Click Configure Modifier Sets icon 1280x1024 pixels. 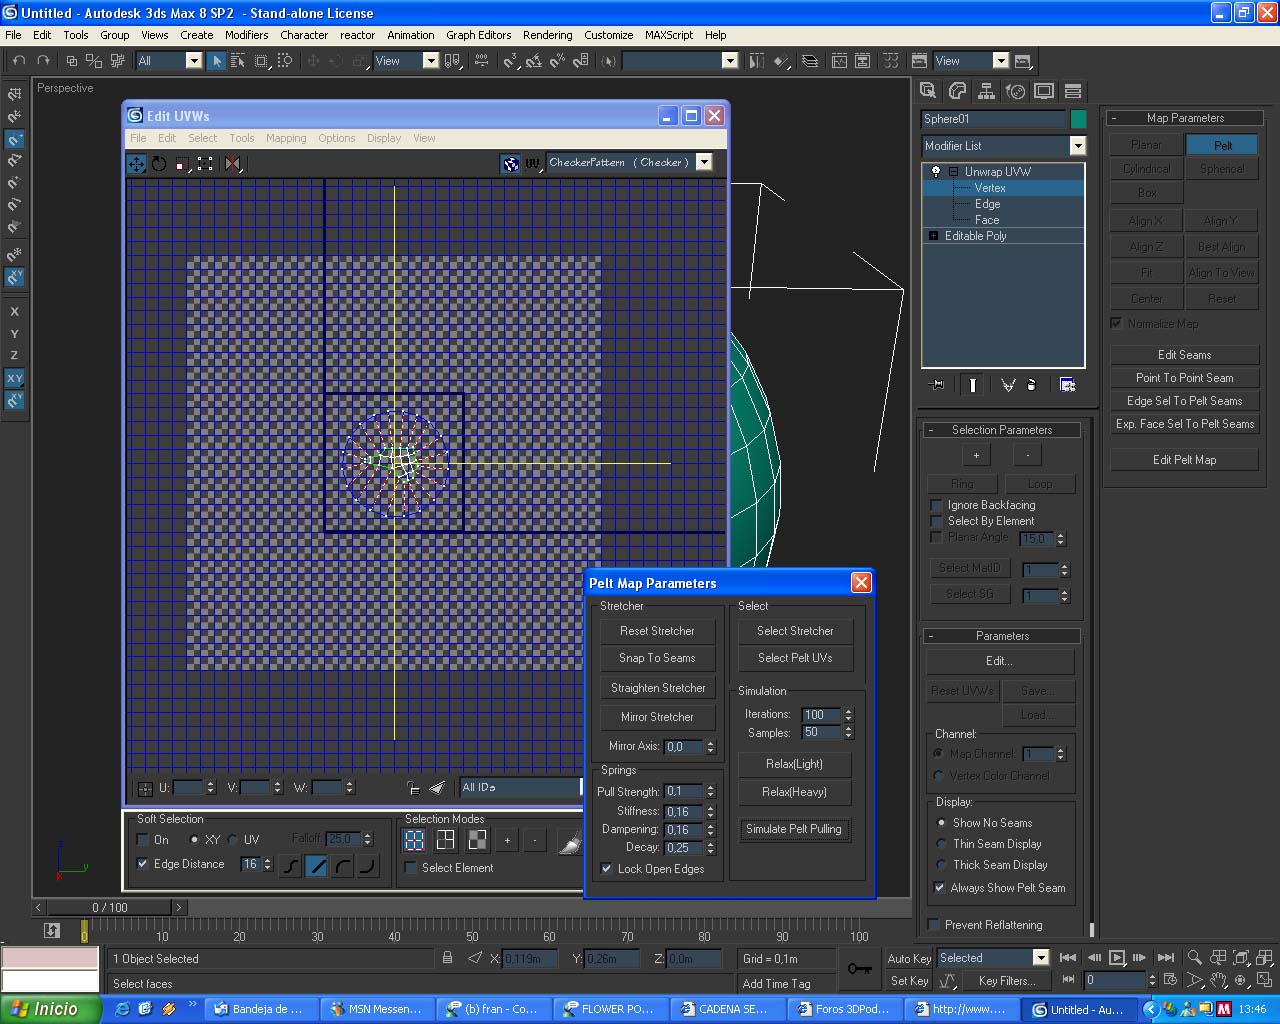1067,385
